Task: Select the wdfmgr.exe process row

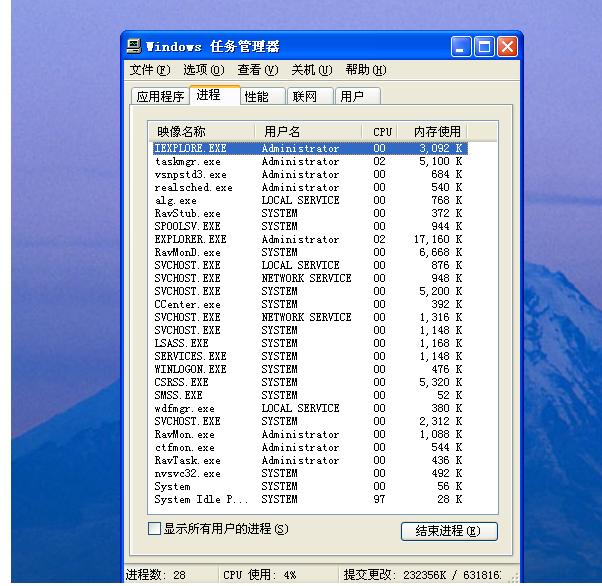Action: point(310,408)
